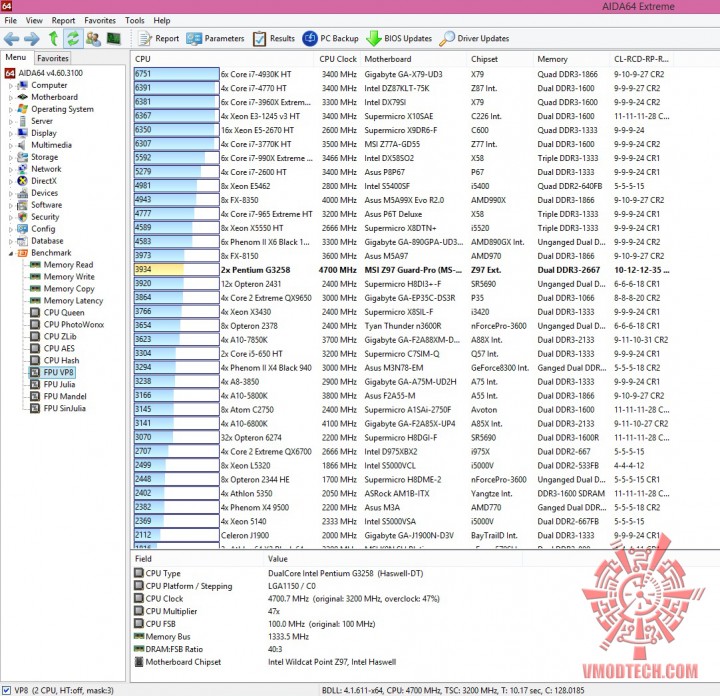
Task: Select the Memory Read benchmark
Action: point(68,265)
